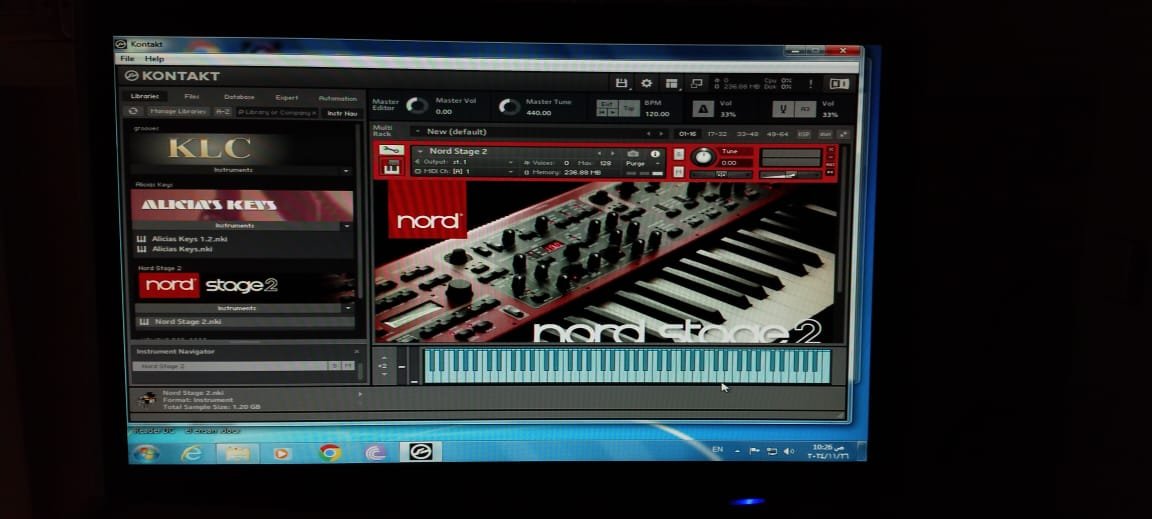Close instrument with the X button in header
This screenshot has width=1152, height=519.
[831, 149]
